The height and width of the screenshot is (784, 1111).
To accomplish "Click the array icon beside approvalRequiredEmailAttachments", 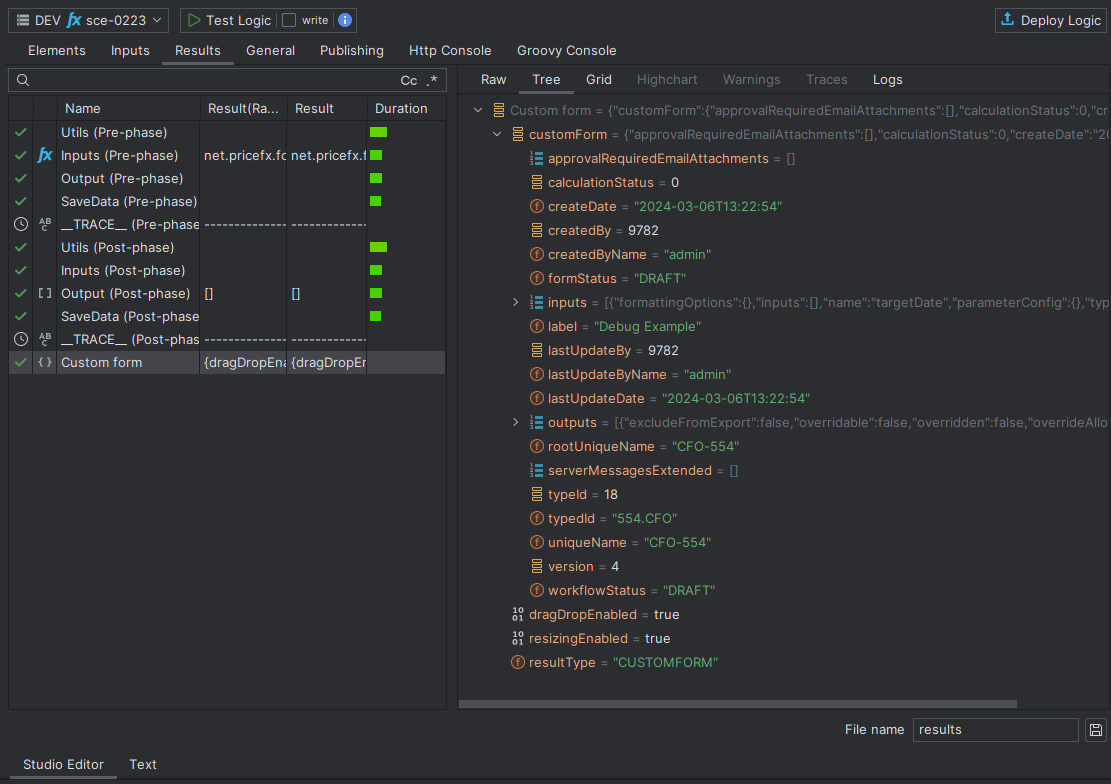I will click(536, 159).
